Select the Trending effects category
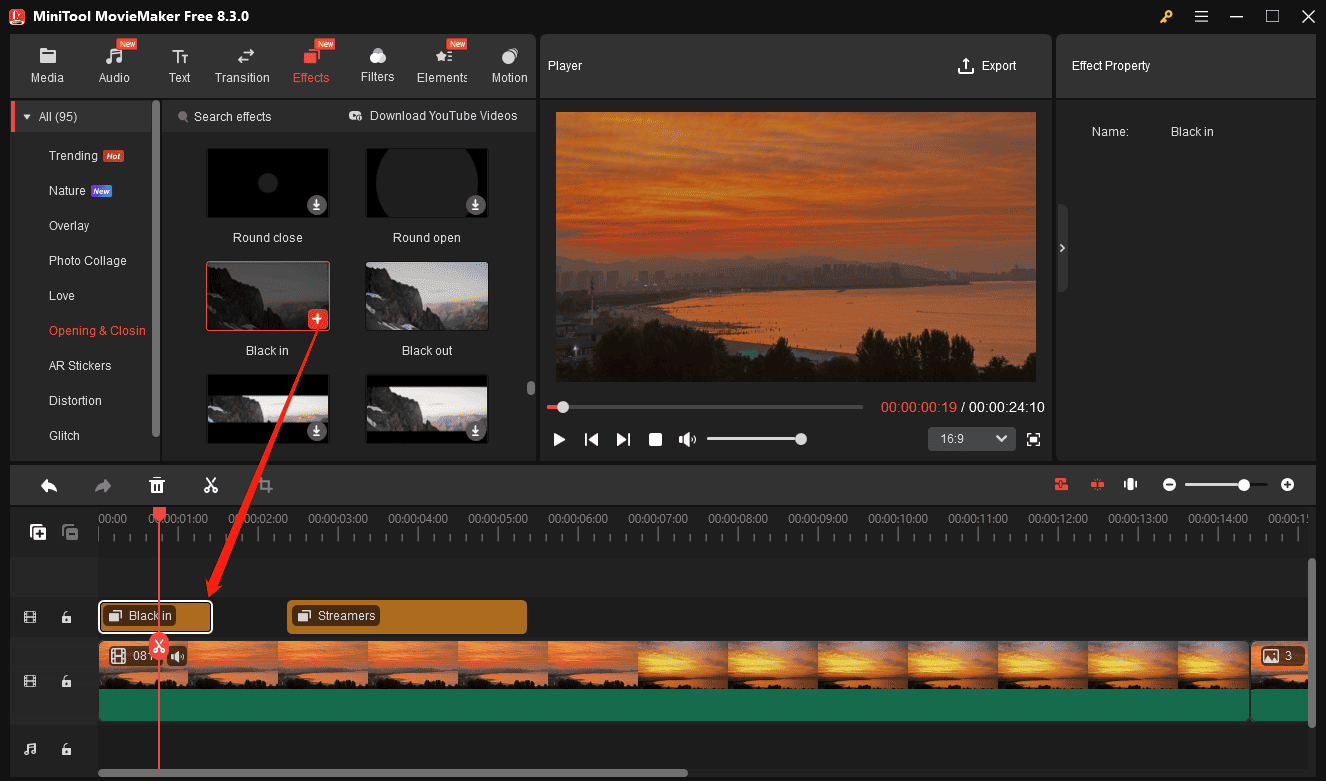This screenshot has width=1326, height=781. tap(85, 156)
